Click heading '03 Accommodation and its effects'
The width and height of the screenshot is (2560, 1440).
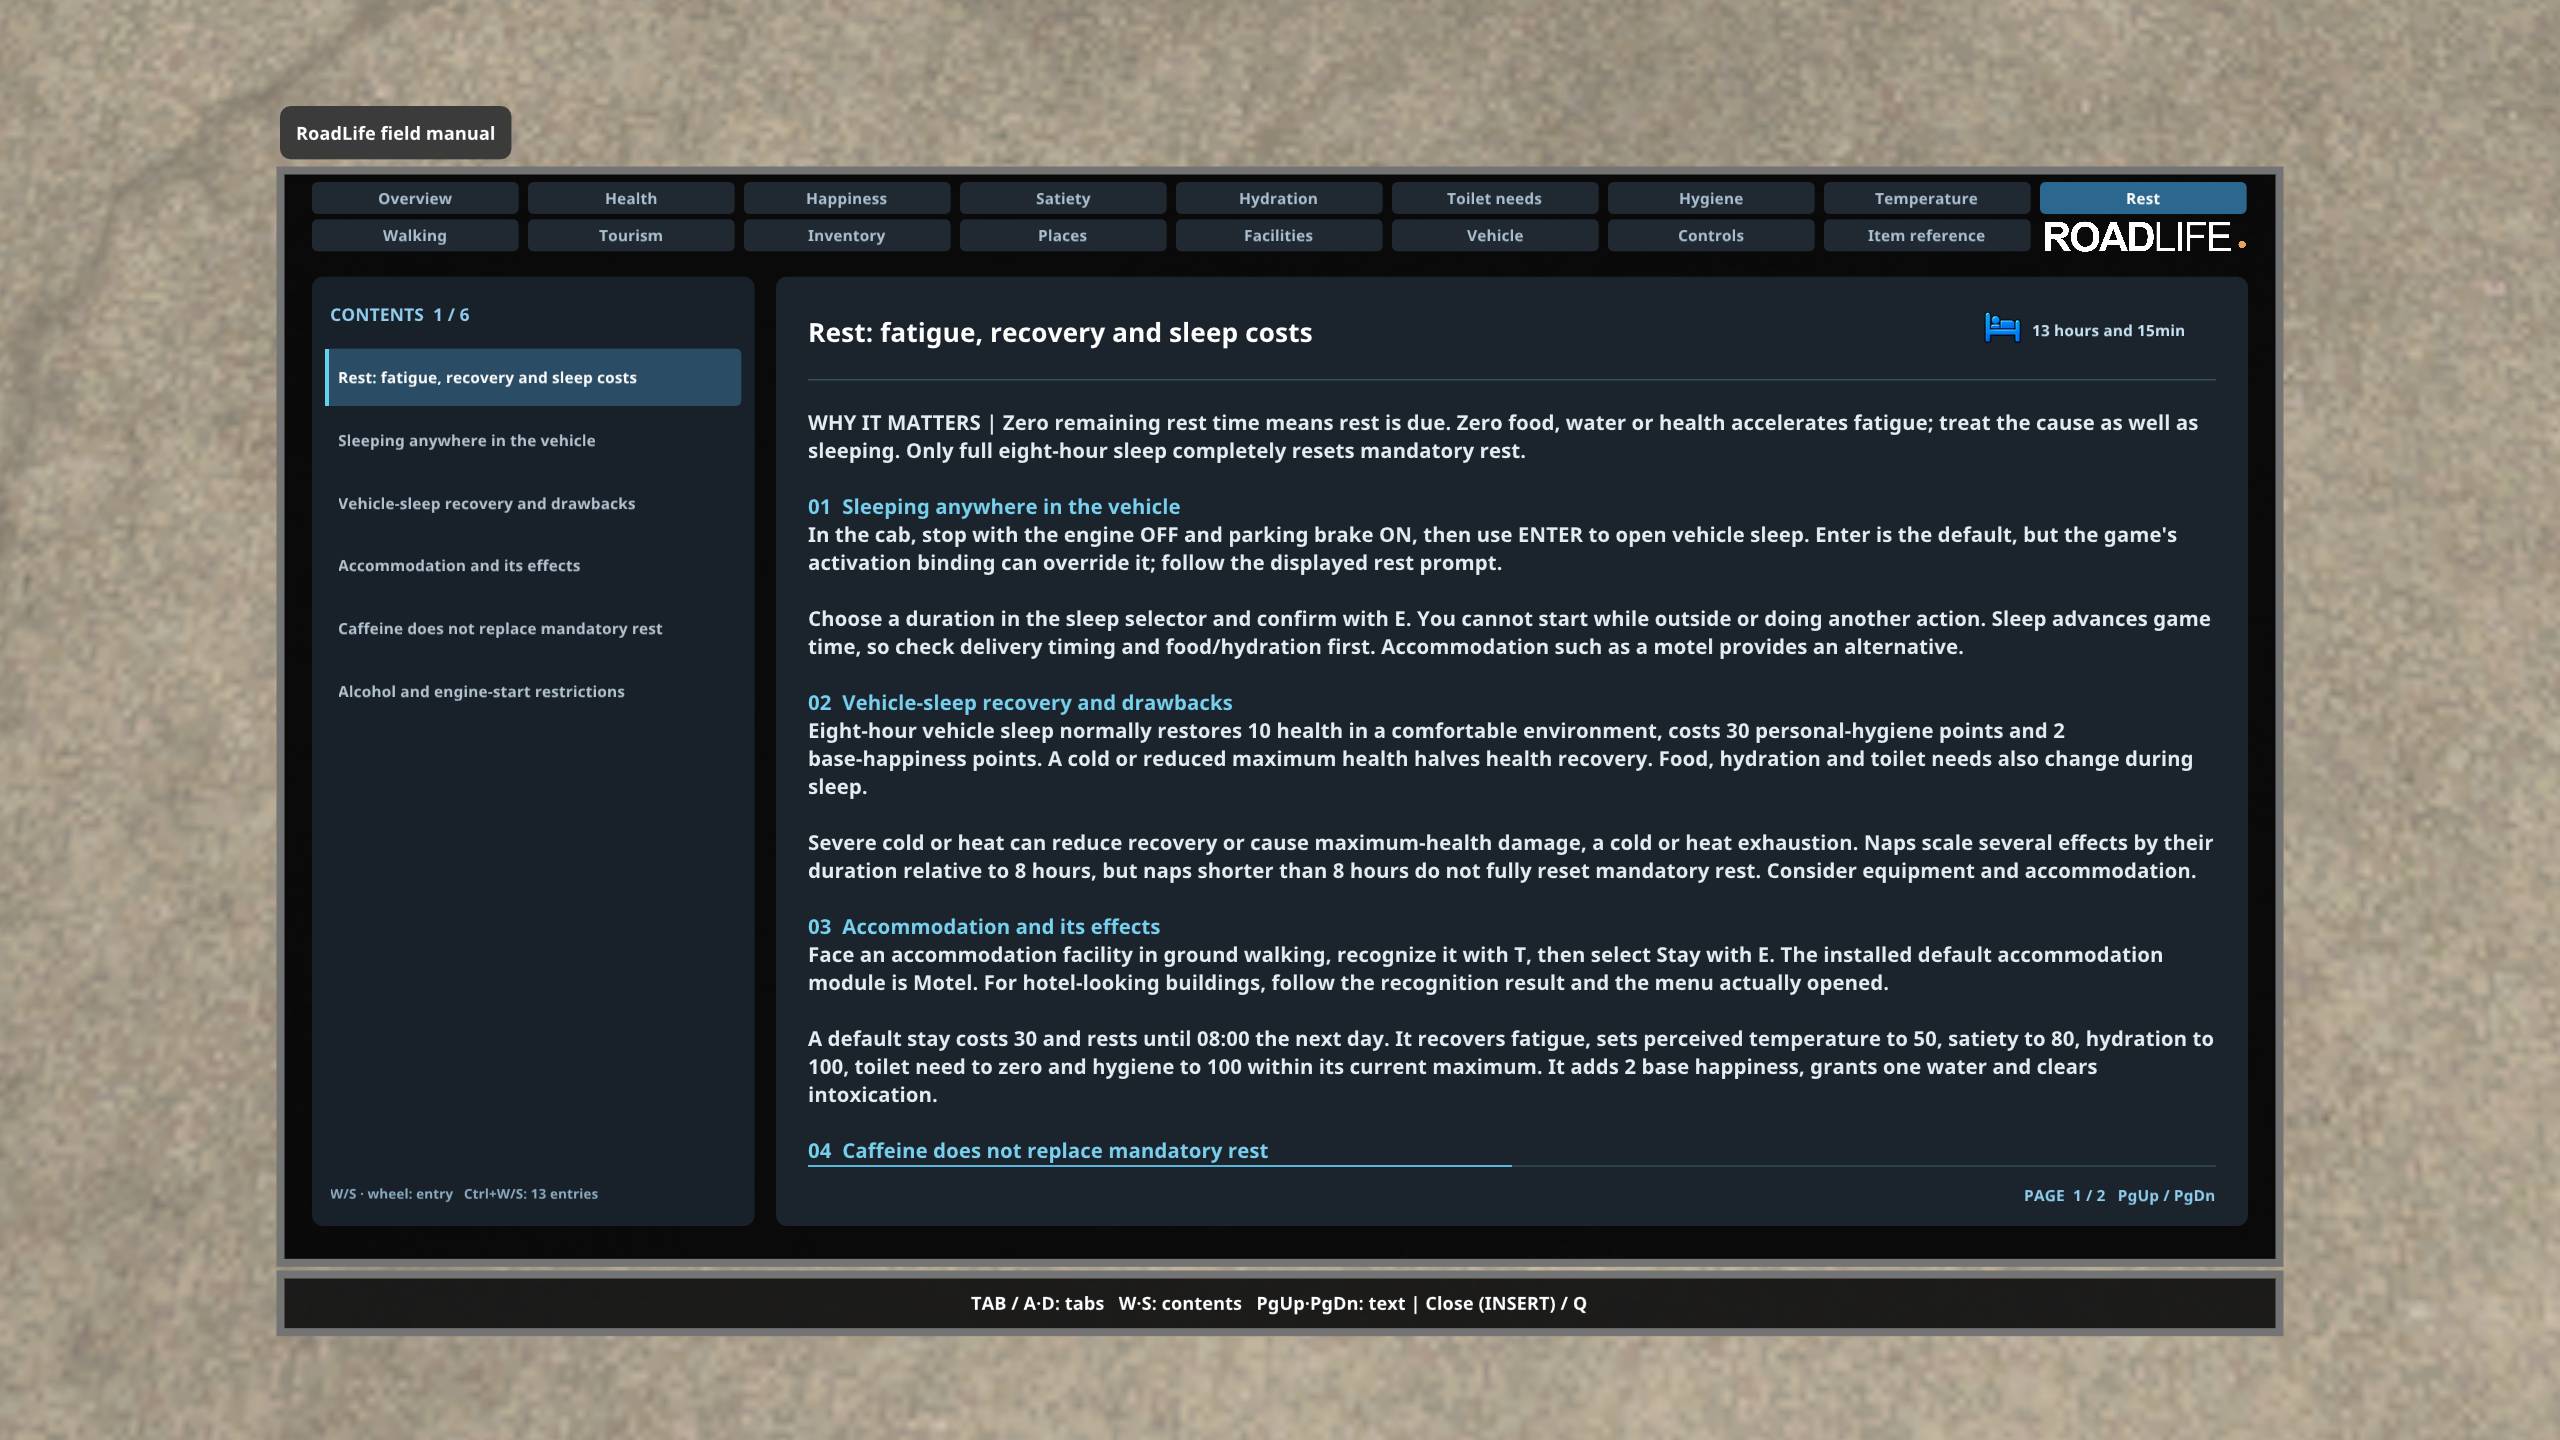[984, 926]
